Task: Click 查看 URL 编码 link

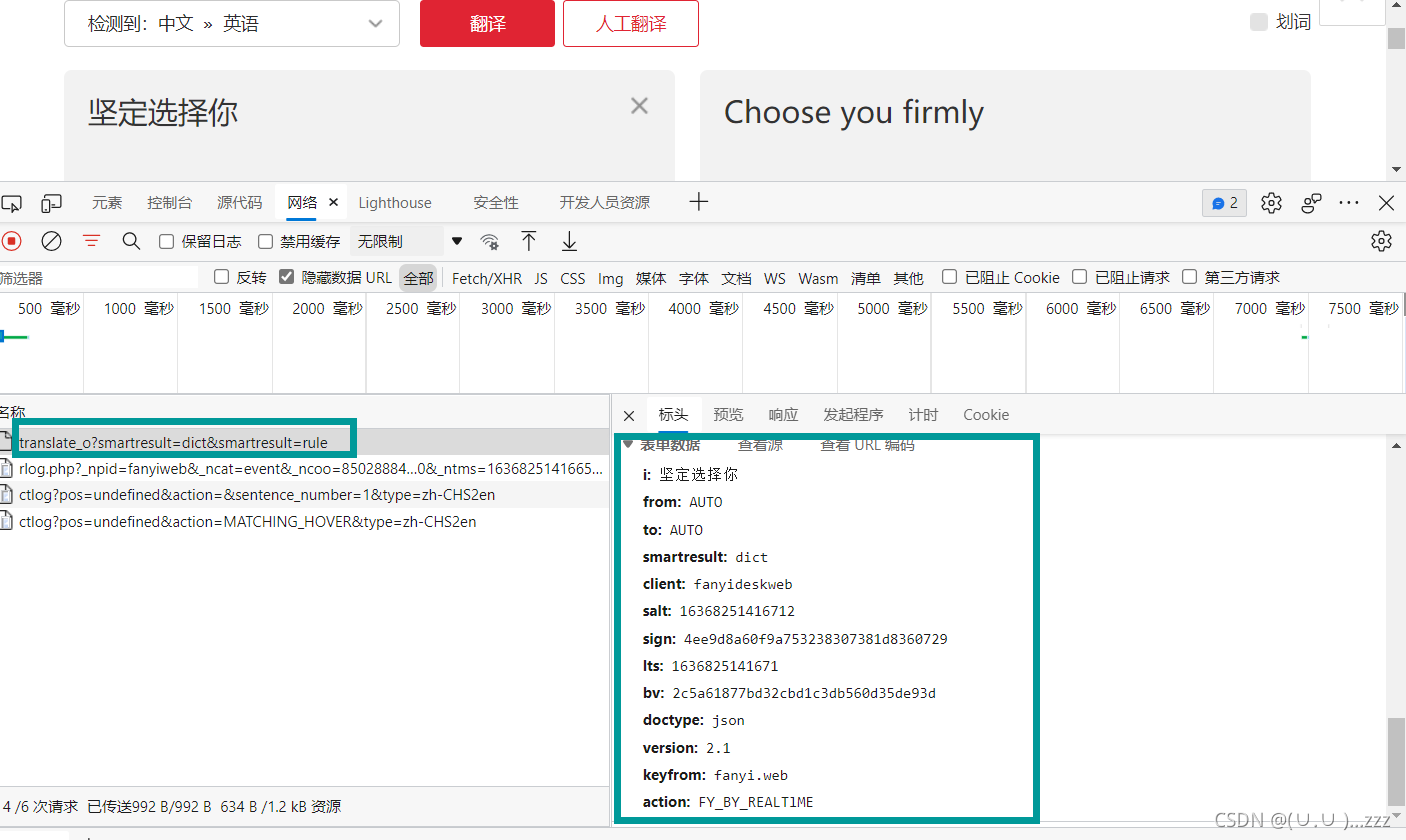Action: coord(867,445)
